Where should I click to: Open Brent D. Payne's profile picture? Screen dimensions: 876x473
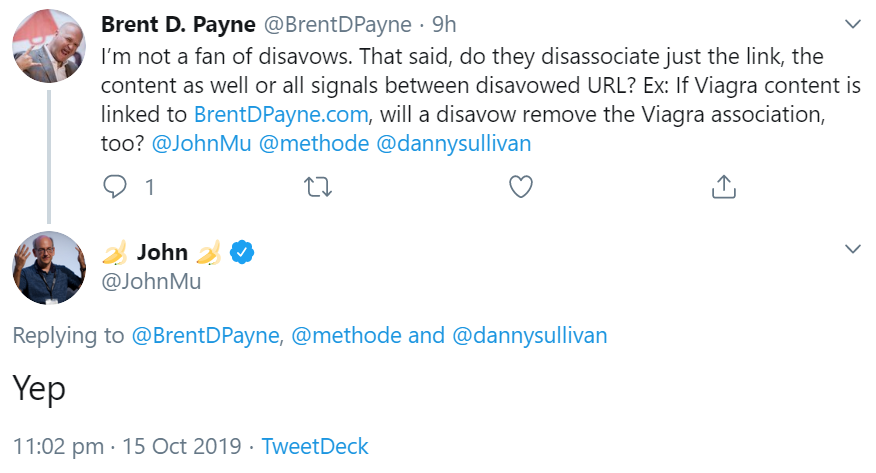(x=49, y=46)
